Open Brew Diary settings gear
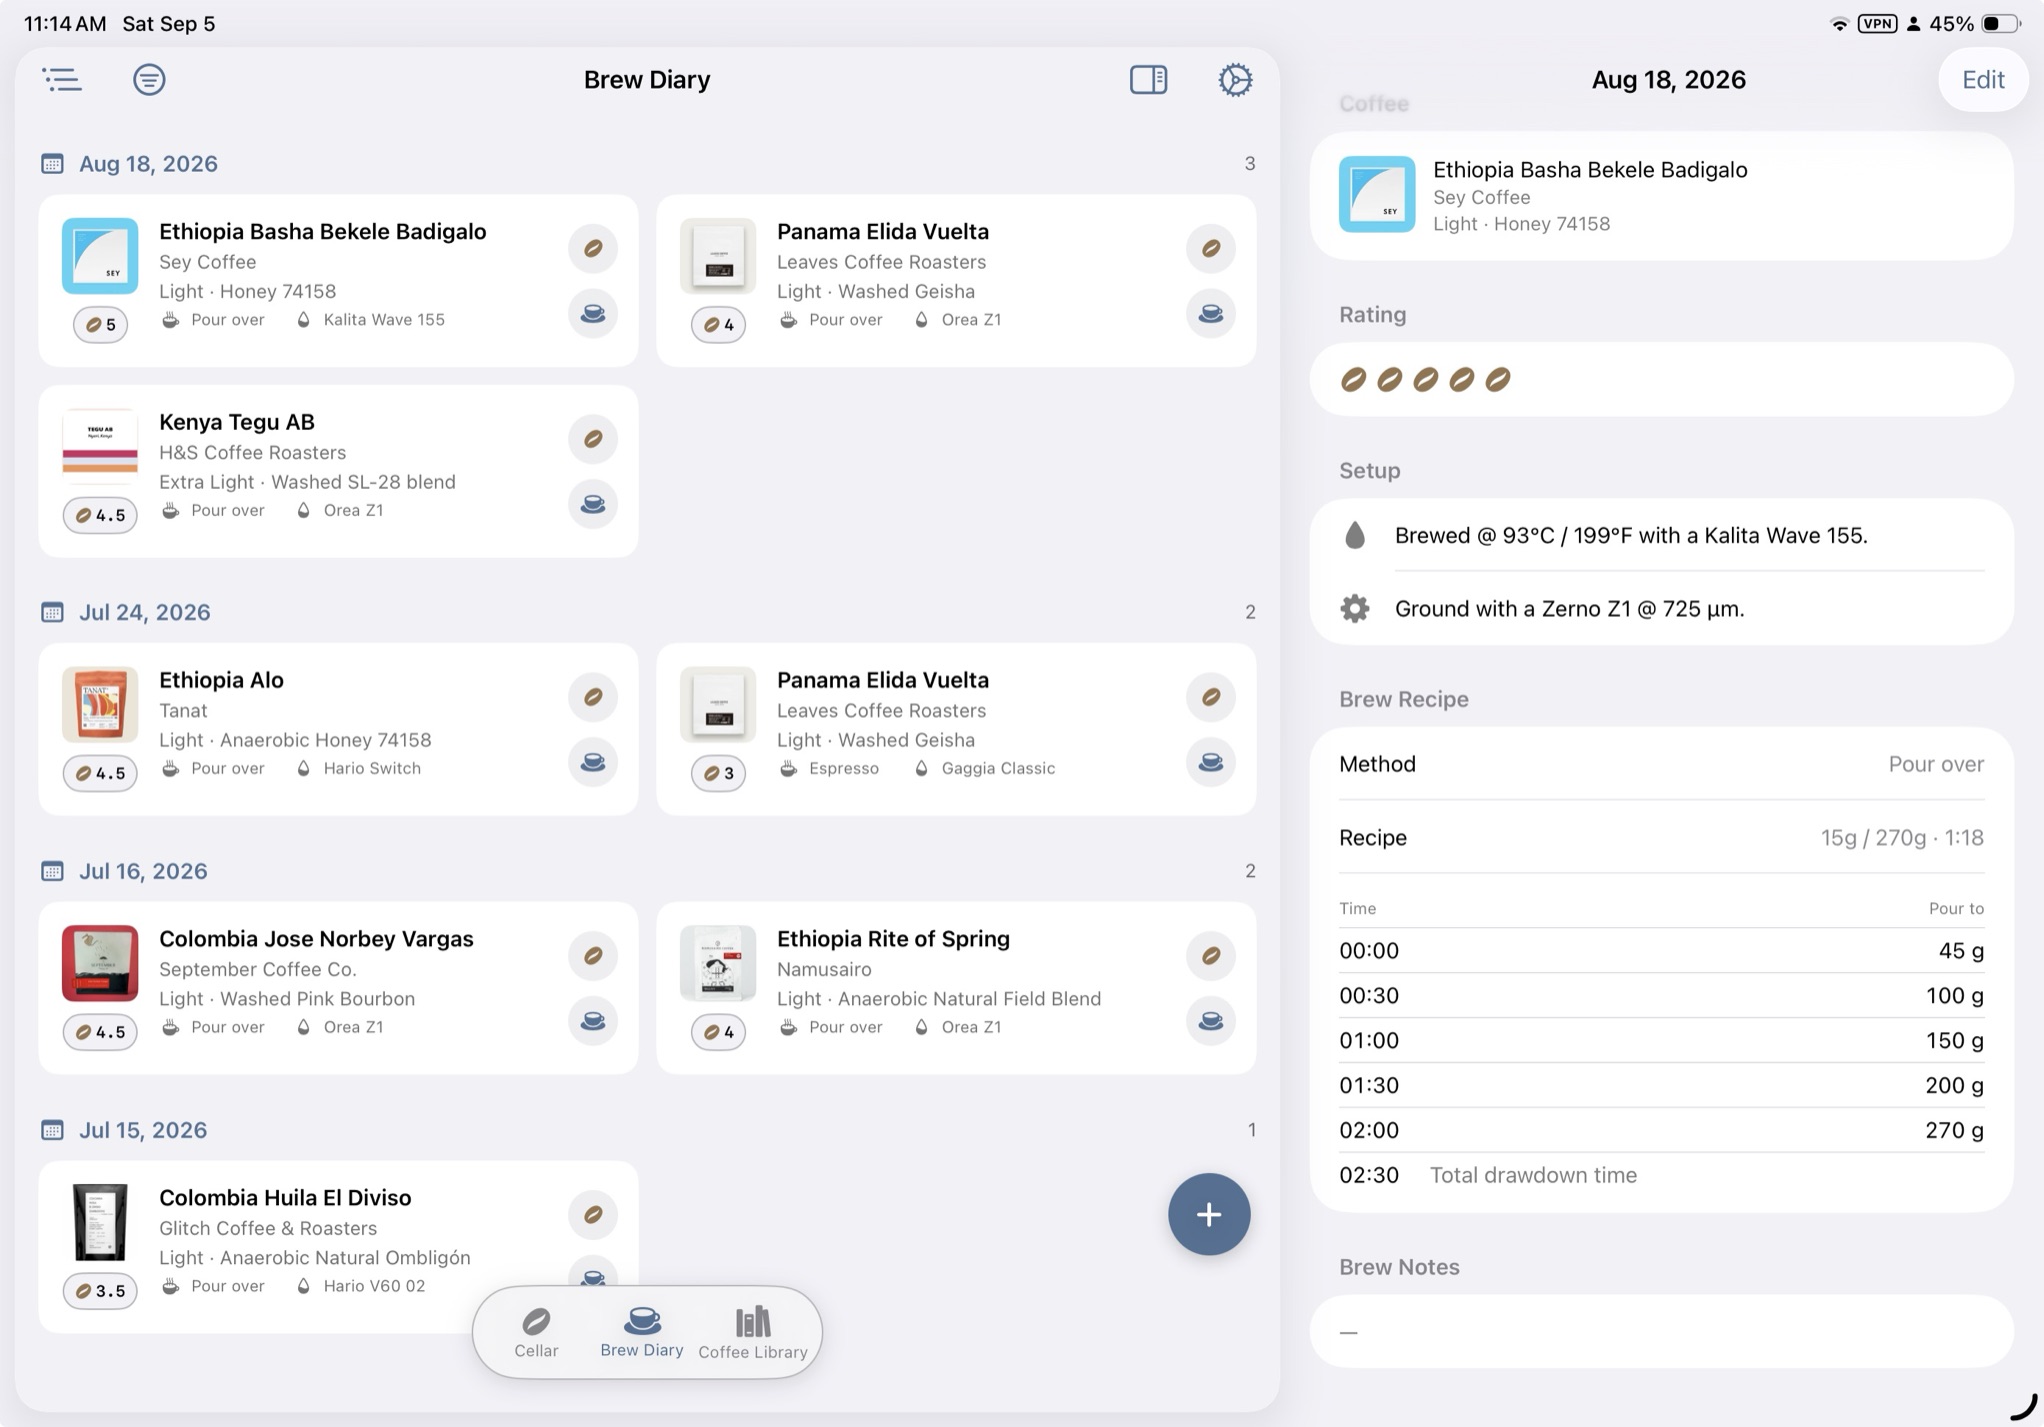Screen dimensions: 2044x1427 [x=1235, y=80]
